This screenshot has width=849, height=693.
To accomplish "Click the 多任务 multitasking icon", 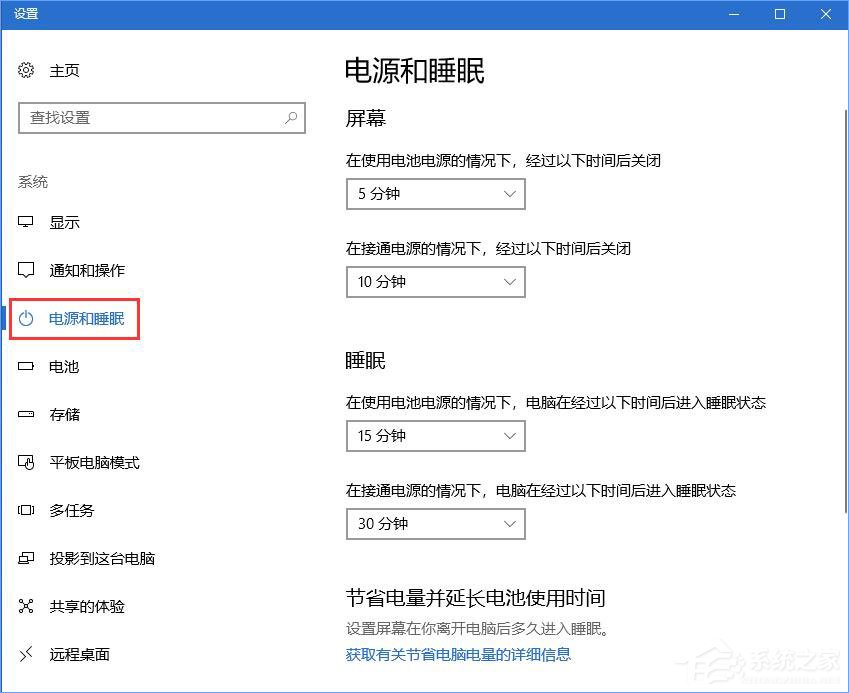I will pyautogui.click(x=25, y=510).
